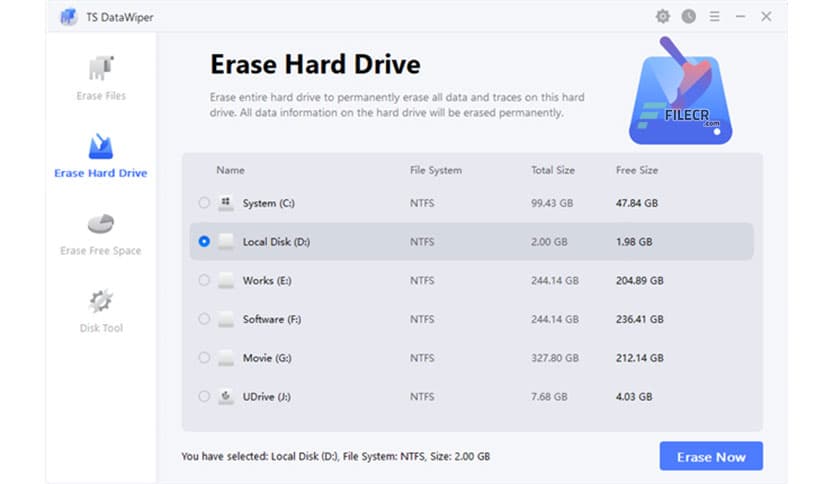This screenshot has height=484, width=836.
Task: Click the File System column header
Action: click(x=436, y=170)
